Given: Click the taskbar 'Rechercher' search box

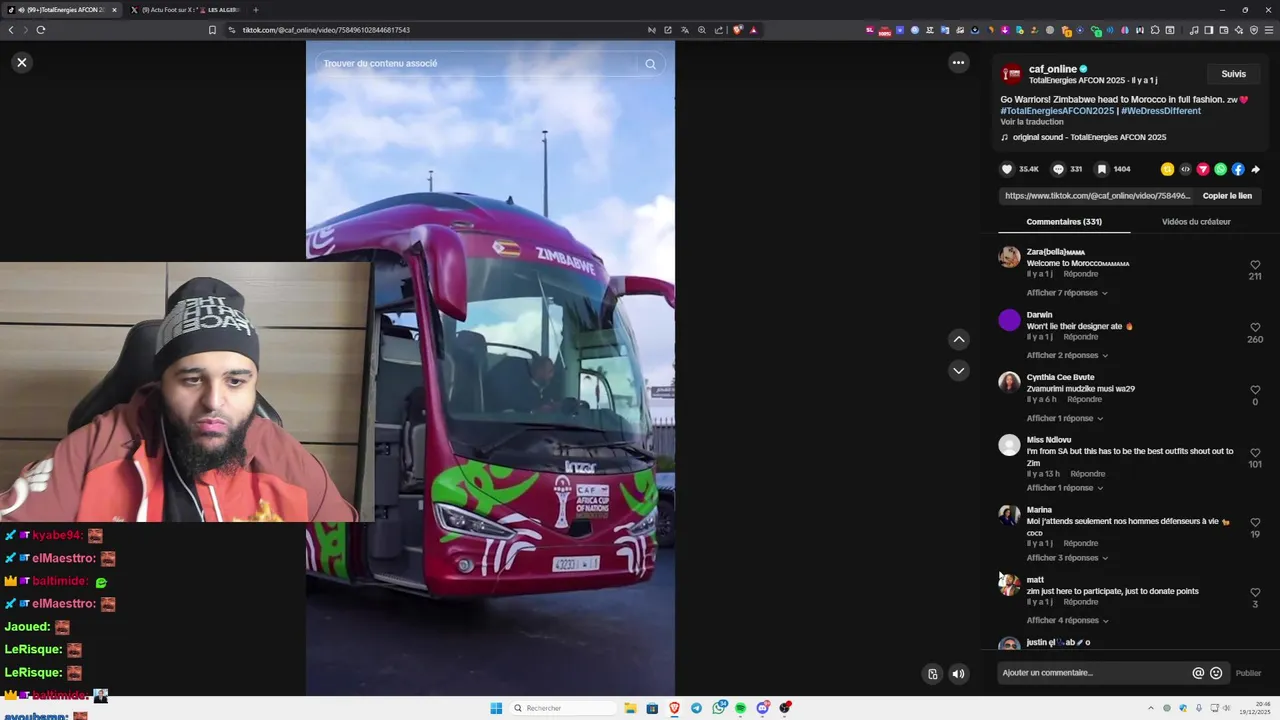Looking at the screenshot, I should point(563,708).
